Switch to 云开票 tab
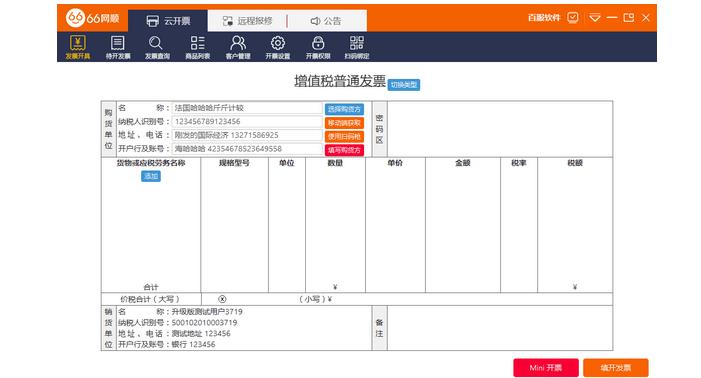The image size is (701, 378). [168, 21]
